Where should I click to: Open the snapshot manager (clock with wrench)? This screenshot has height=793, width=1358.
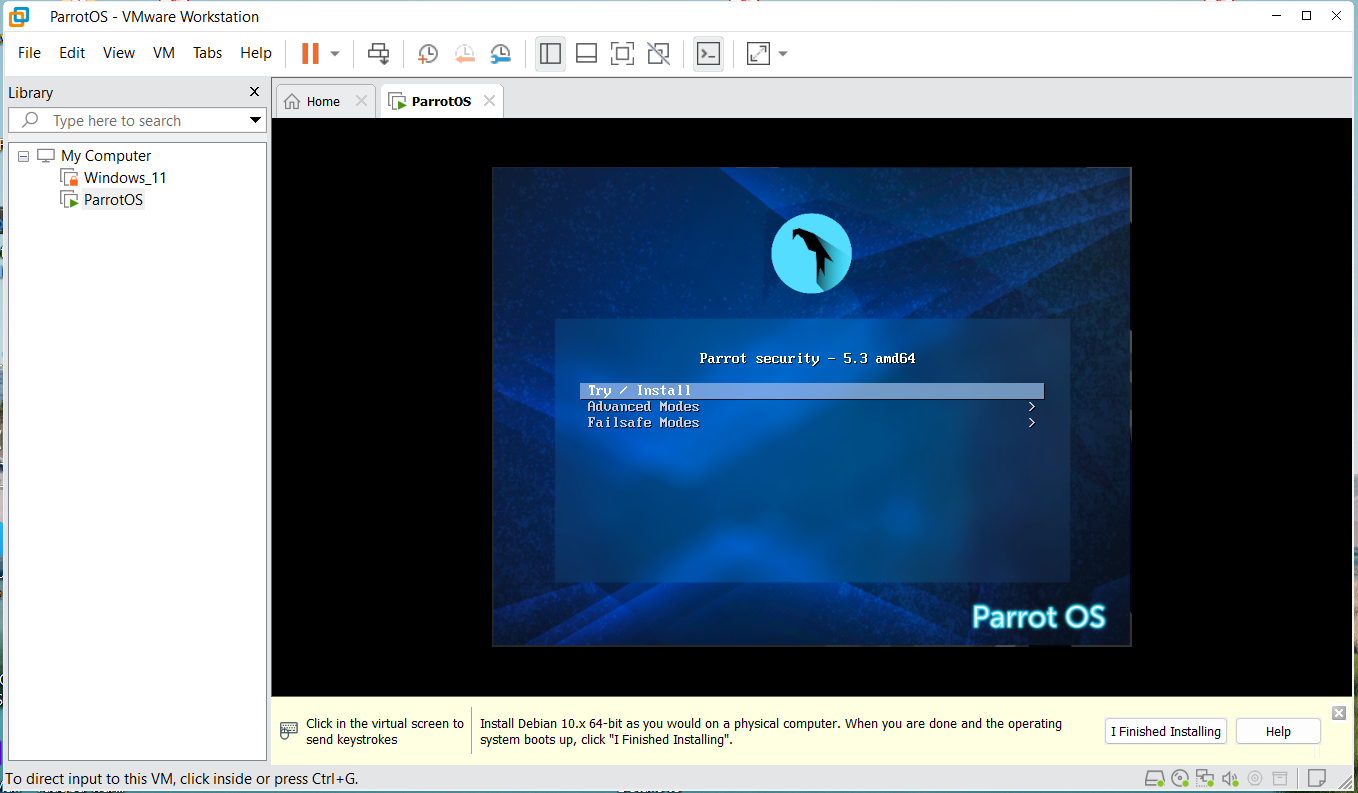(x=500, y=54)
